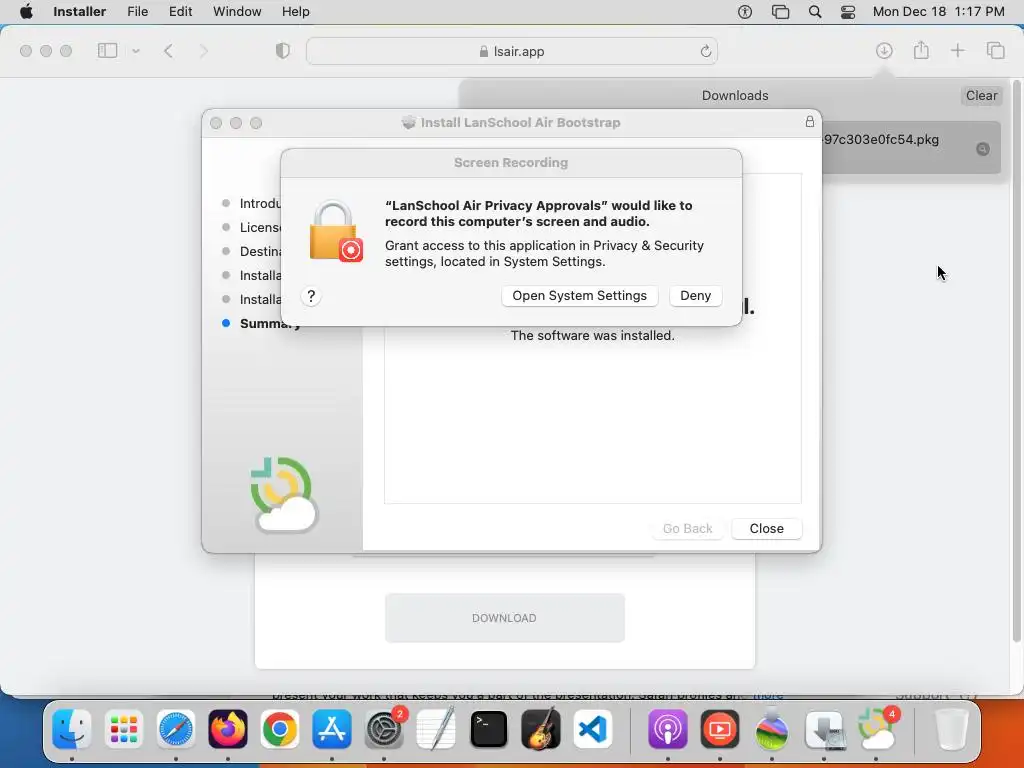The height and width of the screenshot is (768, 1024).
Task: Switch to the Installer app in Dock
Action: 824,729
